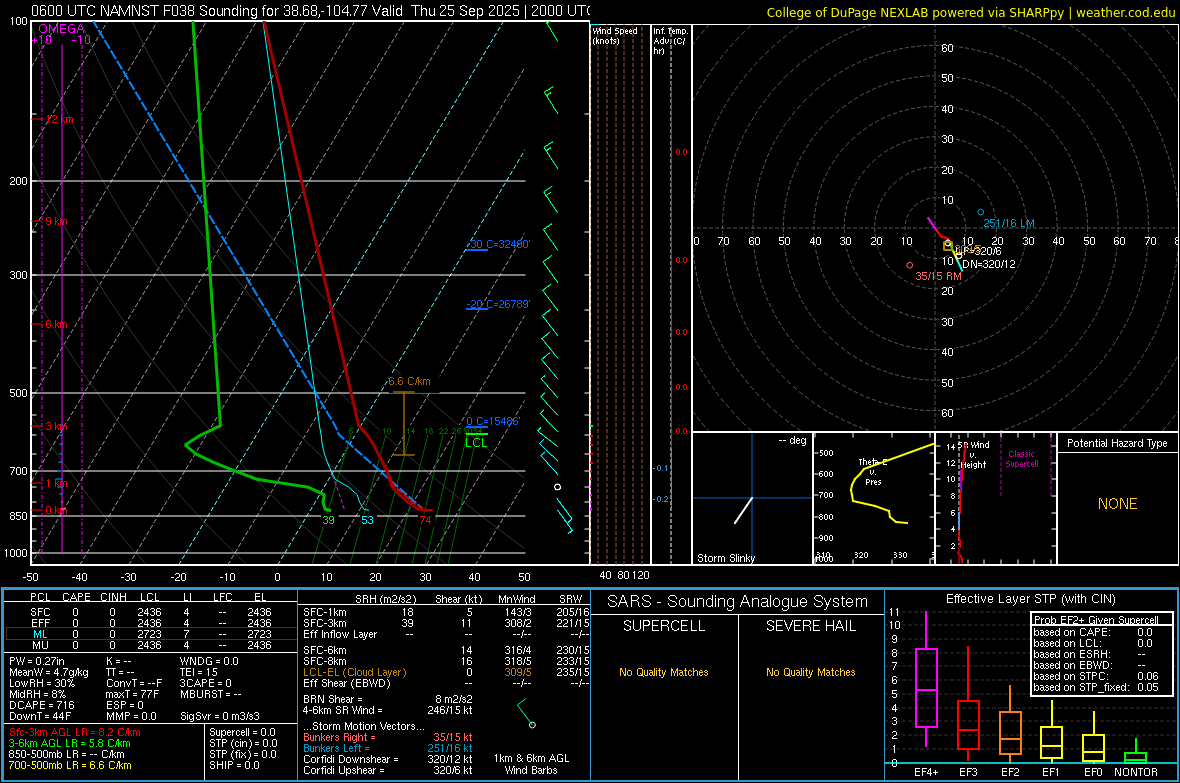Click the Effective Layer STP chart title
Viewport: 1180px width, 783px height.
1030,599
